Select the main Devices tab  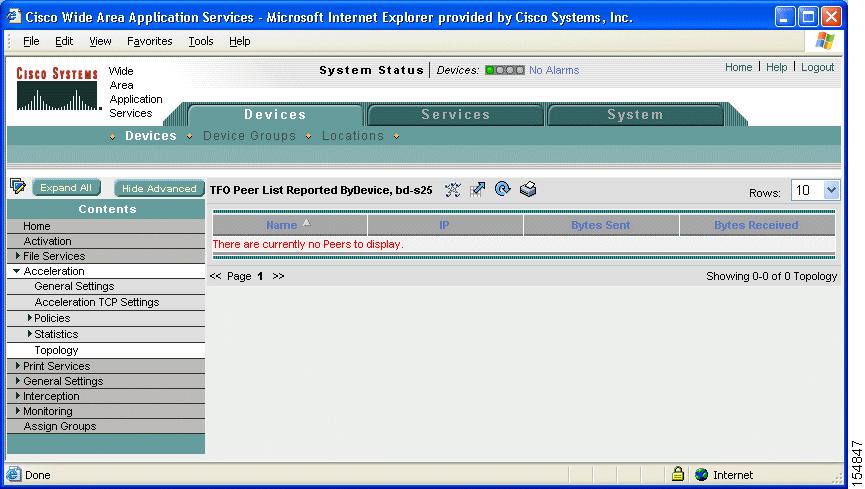[275, 115]
